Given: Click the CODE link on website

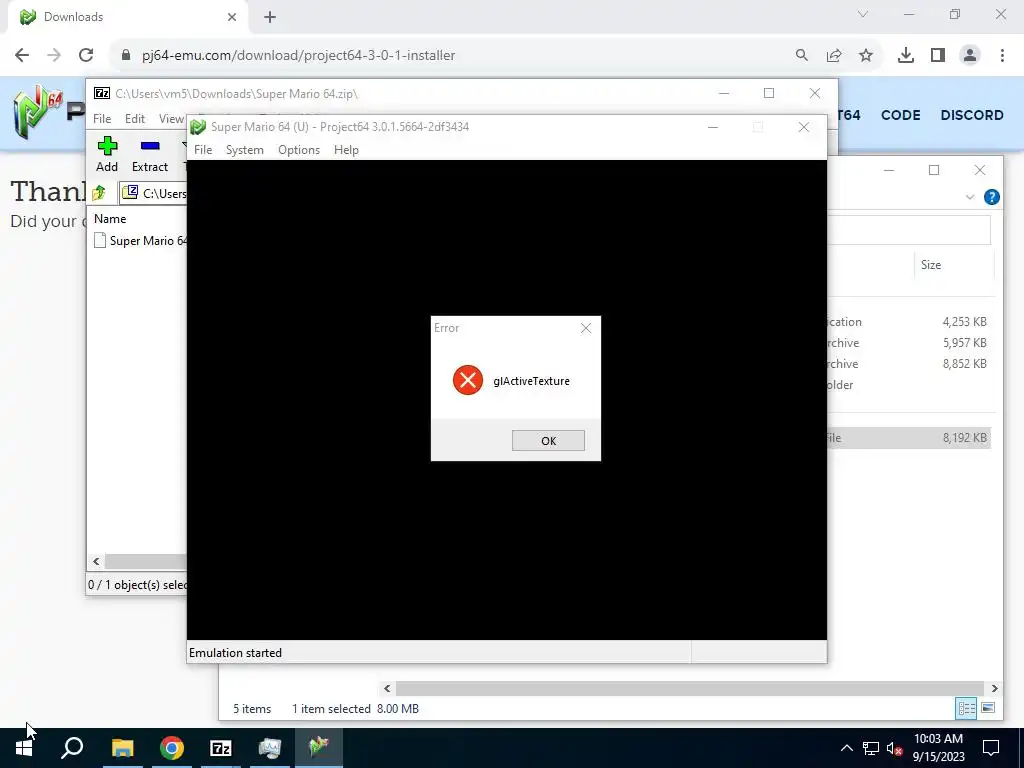Looking at the screenshot, I should coord(901,115).
